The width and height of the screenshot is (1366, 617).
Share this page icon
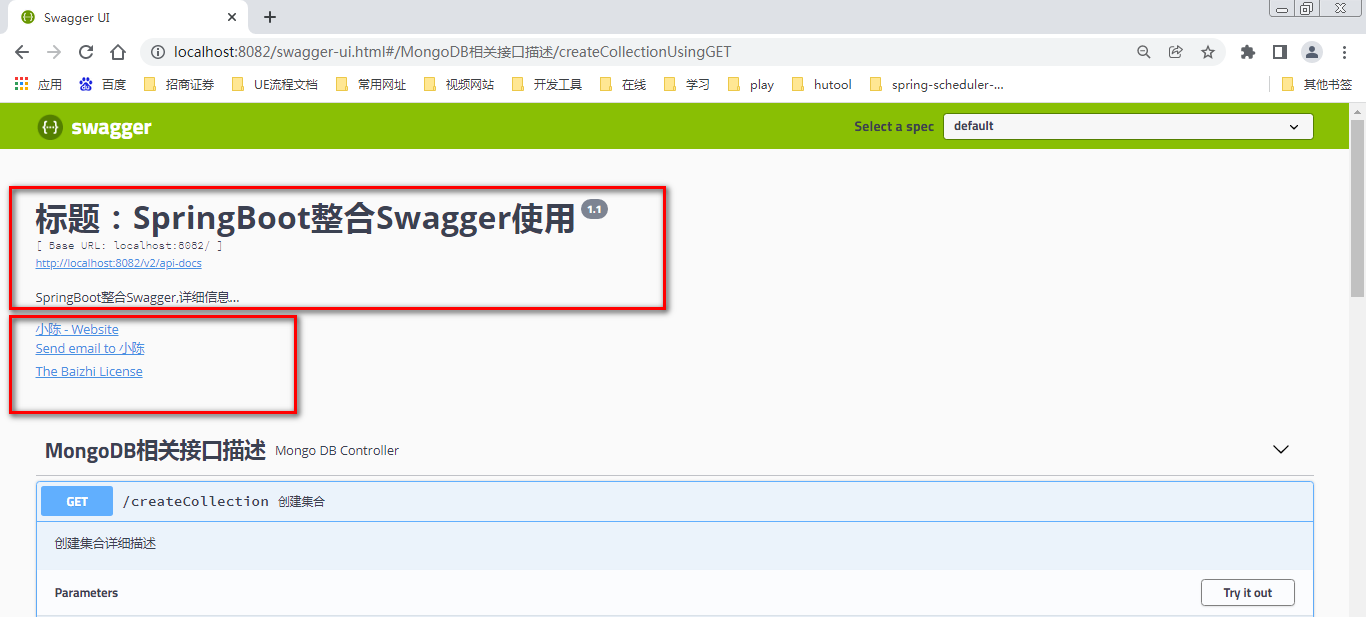[1176, 52]
